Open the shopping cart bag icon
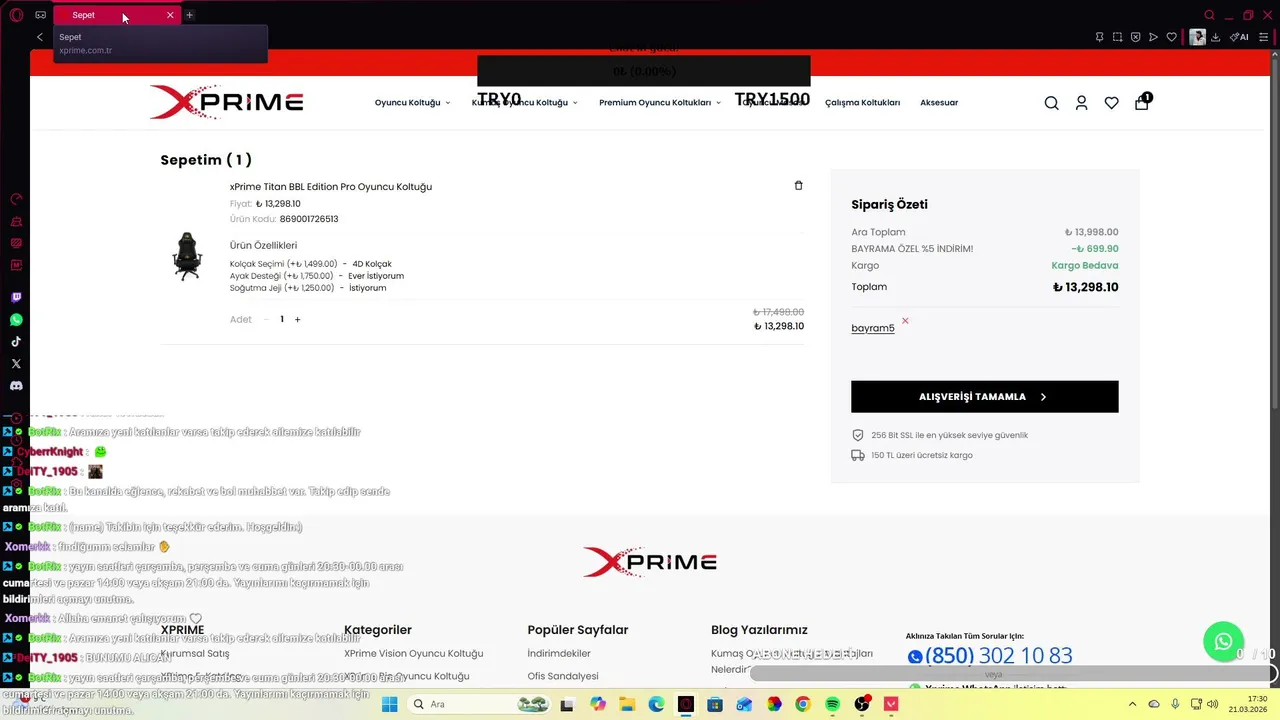1280x720 pixels. 1142,102
